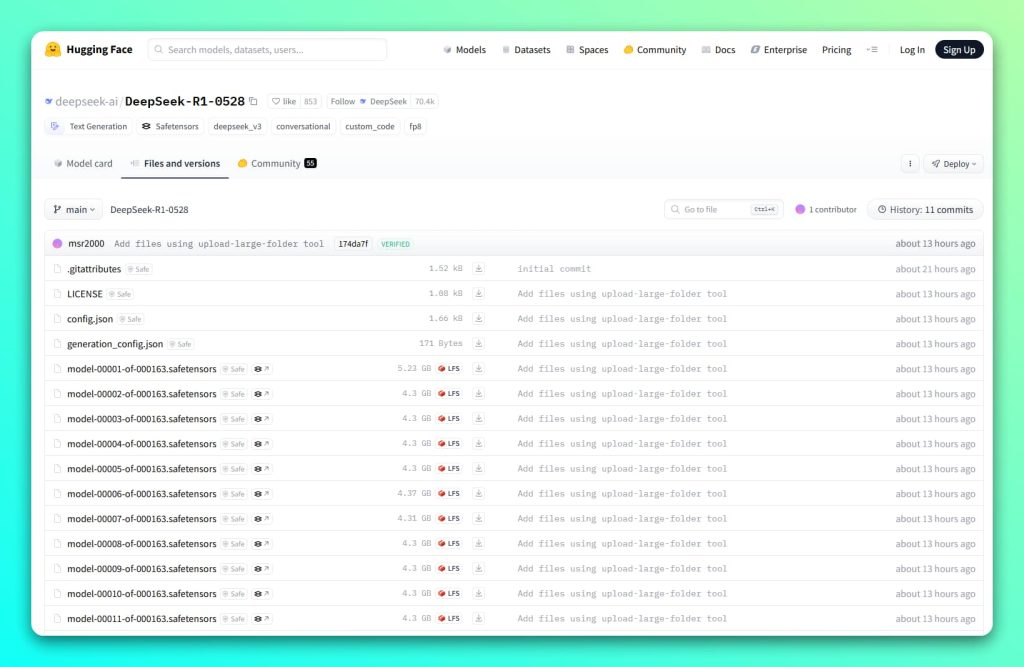The height and width of the screenshot is (667, 1024).
Task: Open the Pricing page
Action: (x=837, y=50)
